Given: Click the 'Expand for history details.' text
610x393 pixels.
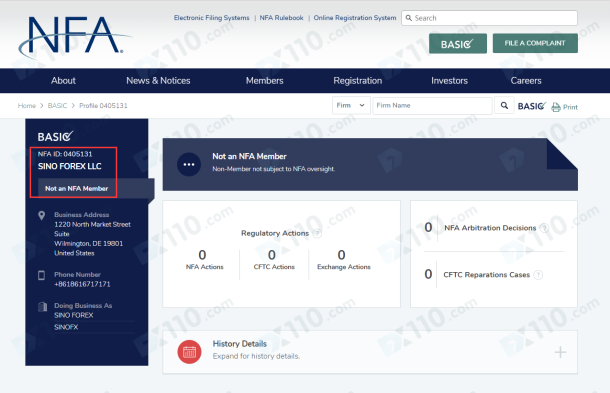Looking at the screenshot, I should coord(256,356).
